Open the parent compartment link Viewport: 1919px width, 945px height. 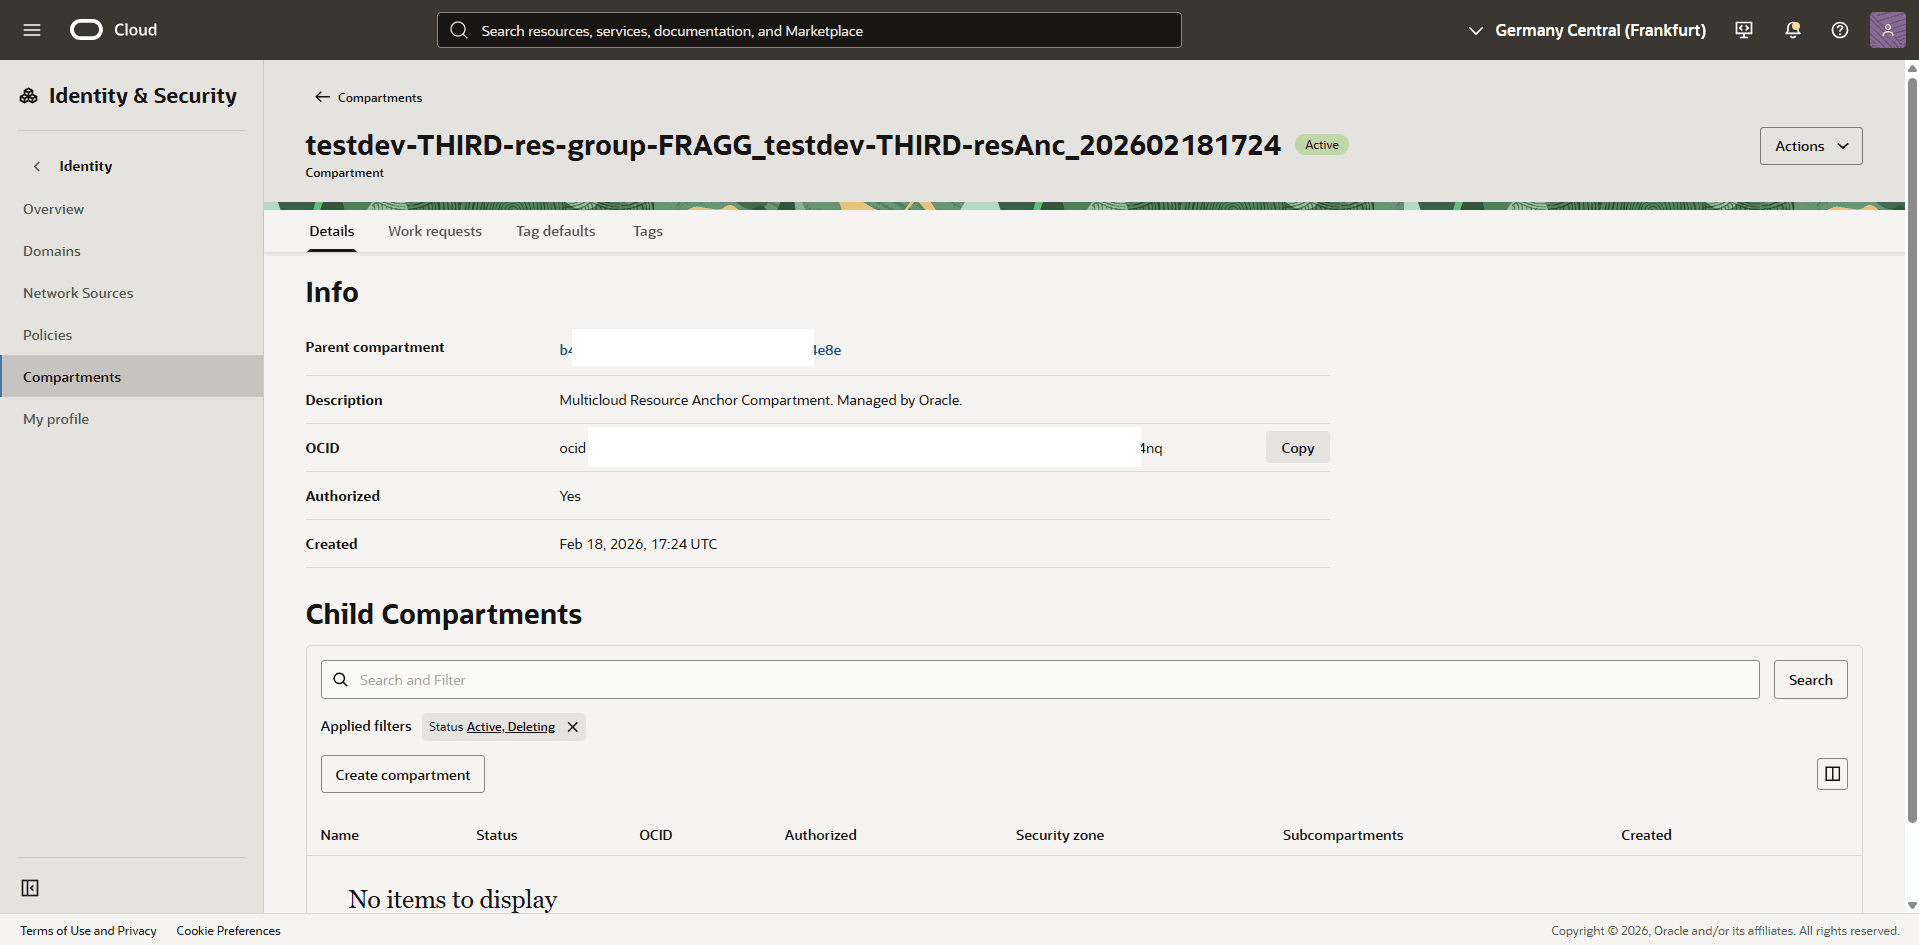point(700,349)
